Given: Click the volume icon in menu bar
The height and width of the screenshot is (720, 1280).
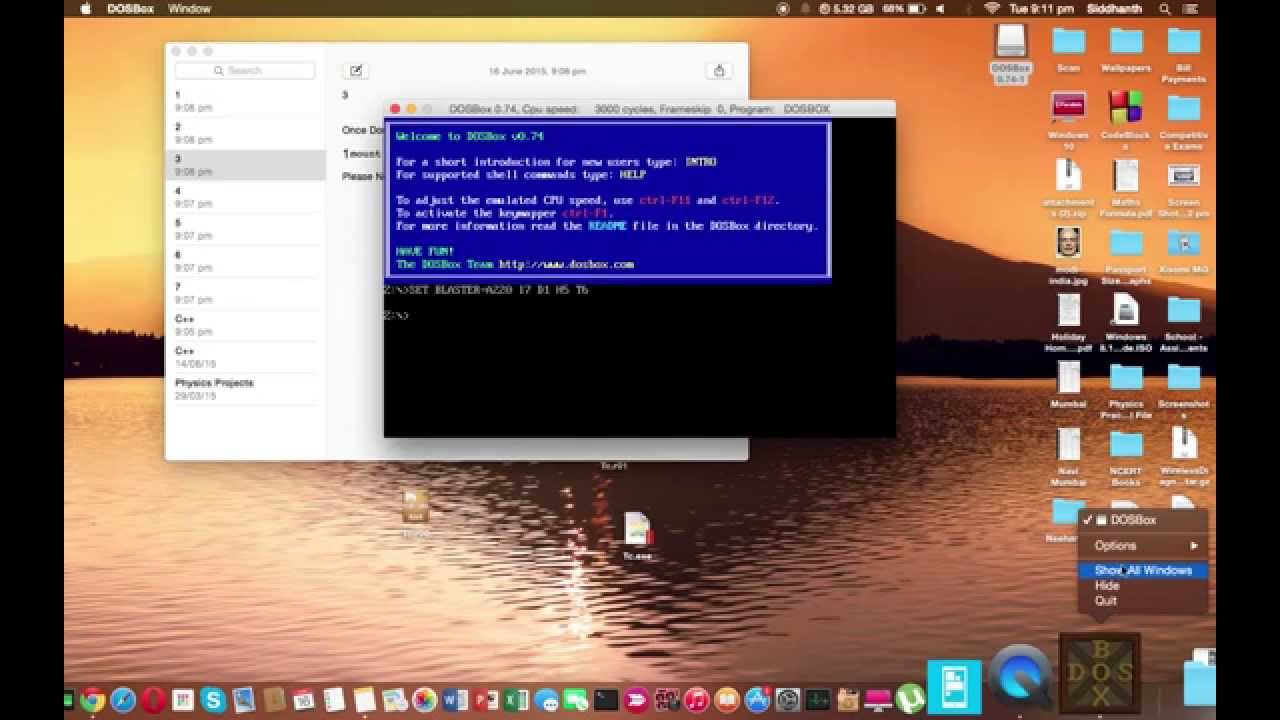Looking at the screenshot, I should point(941,8).
